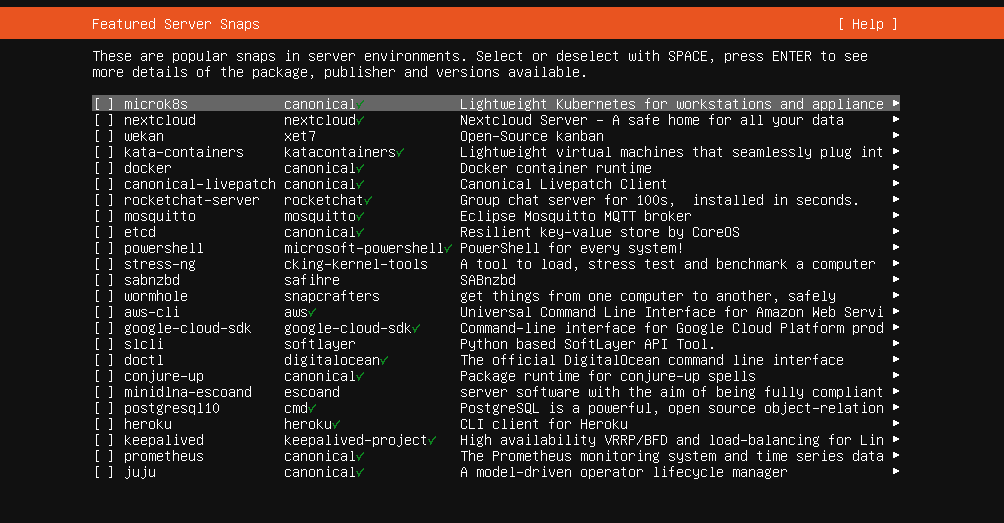The width and height of the screenshot is (1004, 523).
Task: Toggle the prometheus snap checkbox
Action: coord(104,456)
